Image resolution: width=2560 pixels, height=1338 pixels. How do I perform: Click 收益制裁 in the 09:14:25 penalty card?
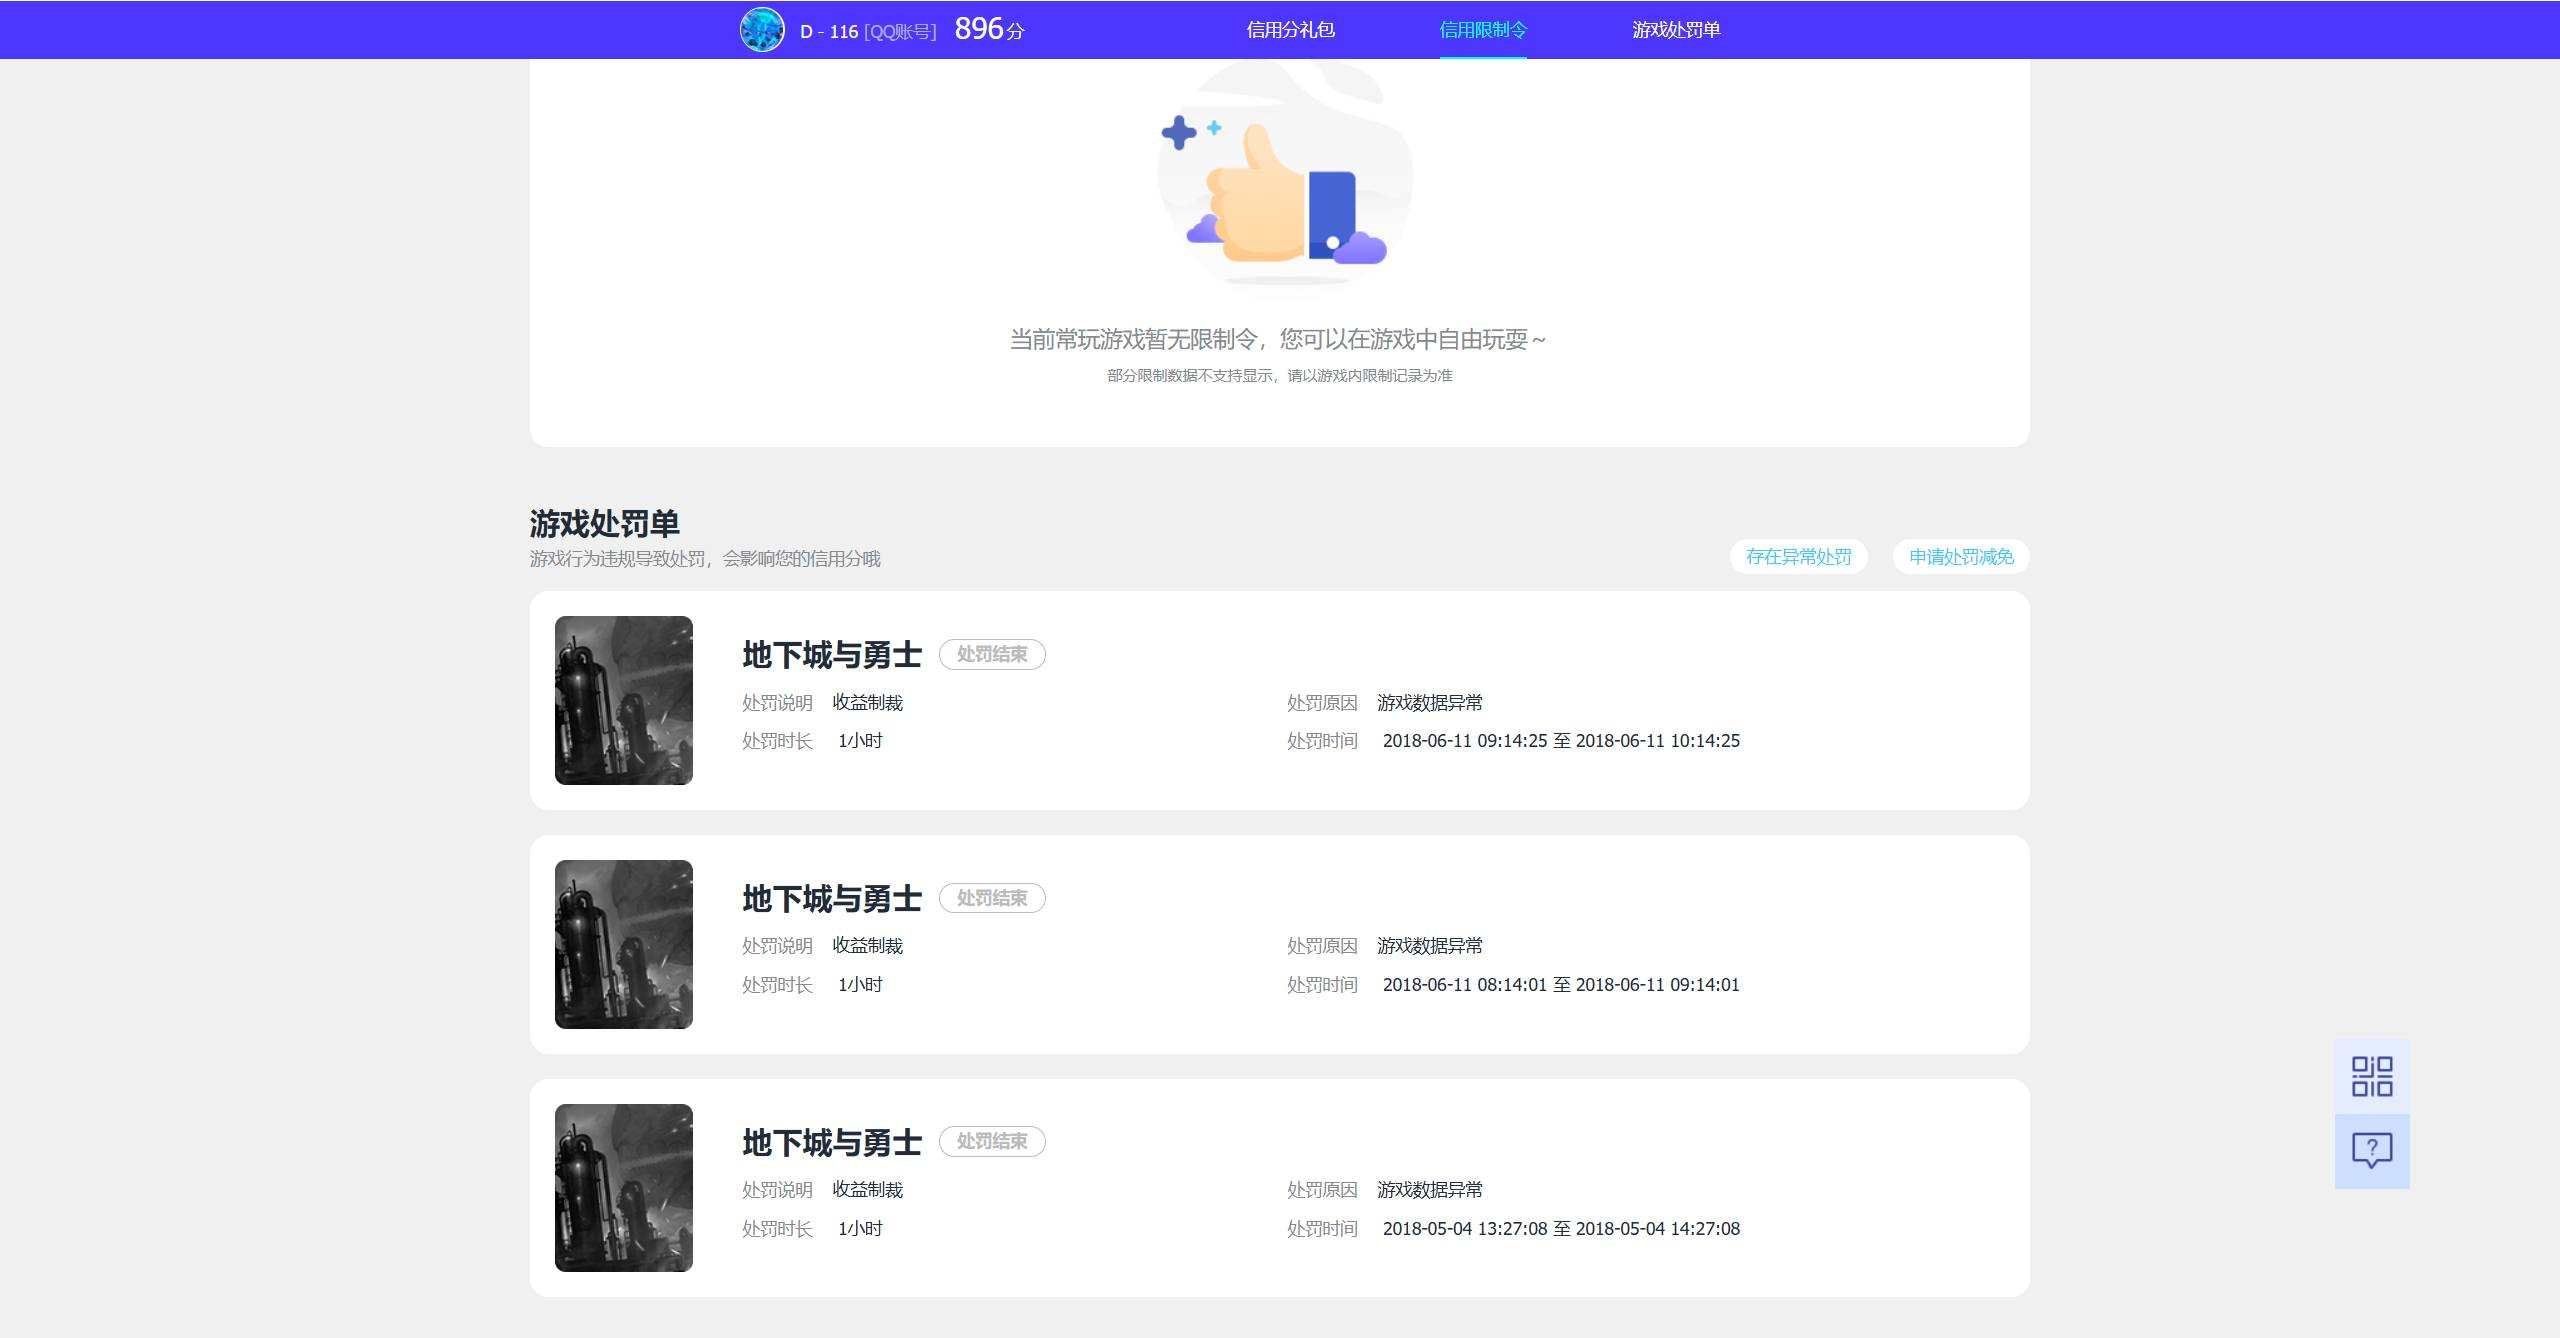pos(868,703)
